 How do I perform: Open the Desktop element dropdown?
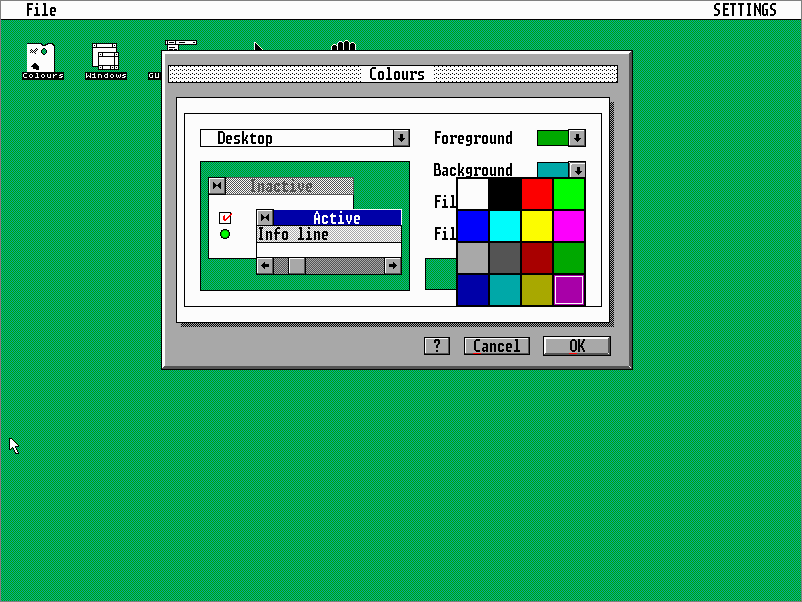point(401,137)
